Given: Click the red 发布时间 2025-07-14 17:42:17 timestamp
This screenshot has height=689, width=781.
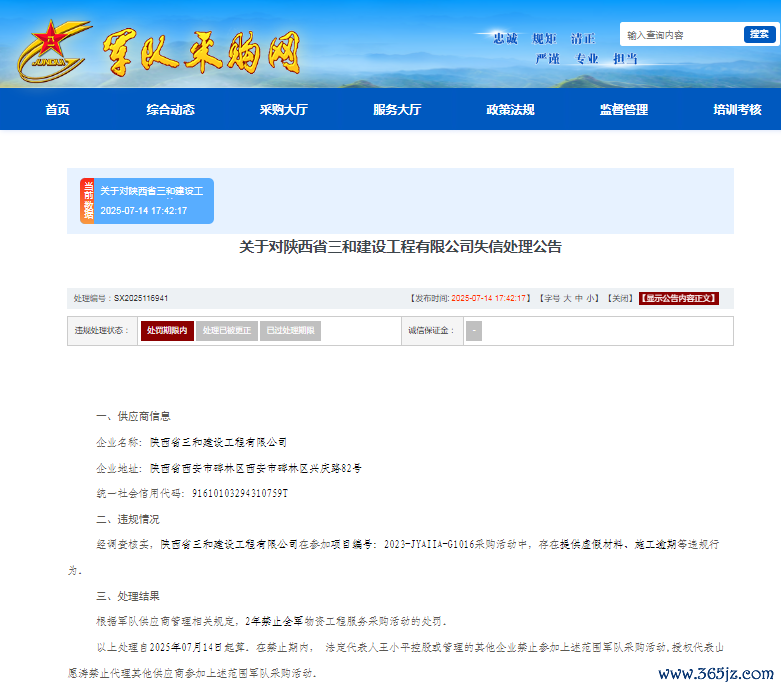Looking at the screenshot, I should pos(489,298).
